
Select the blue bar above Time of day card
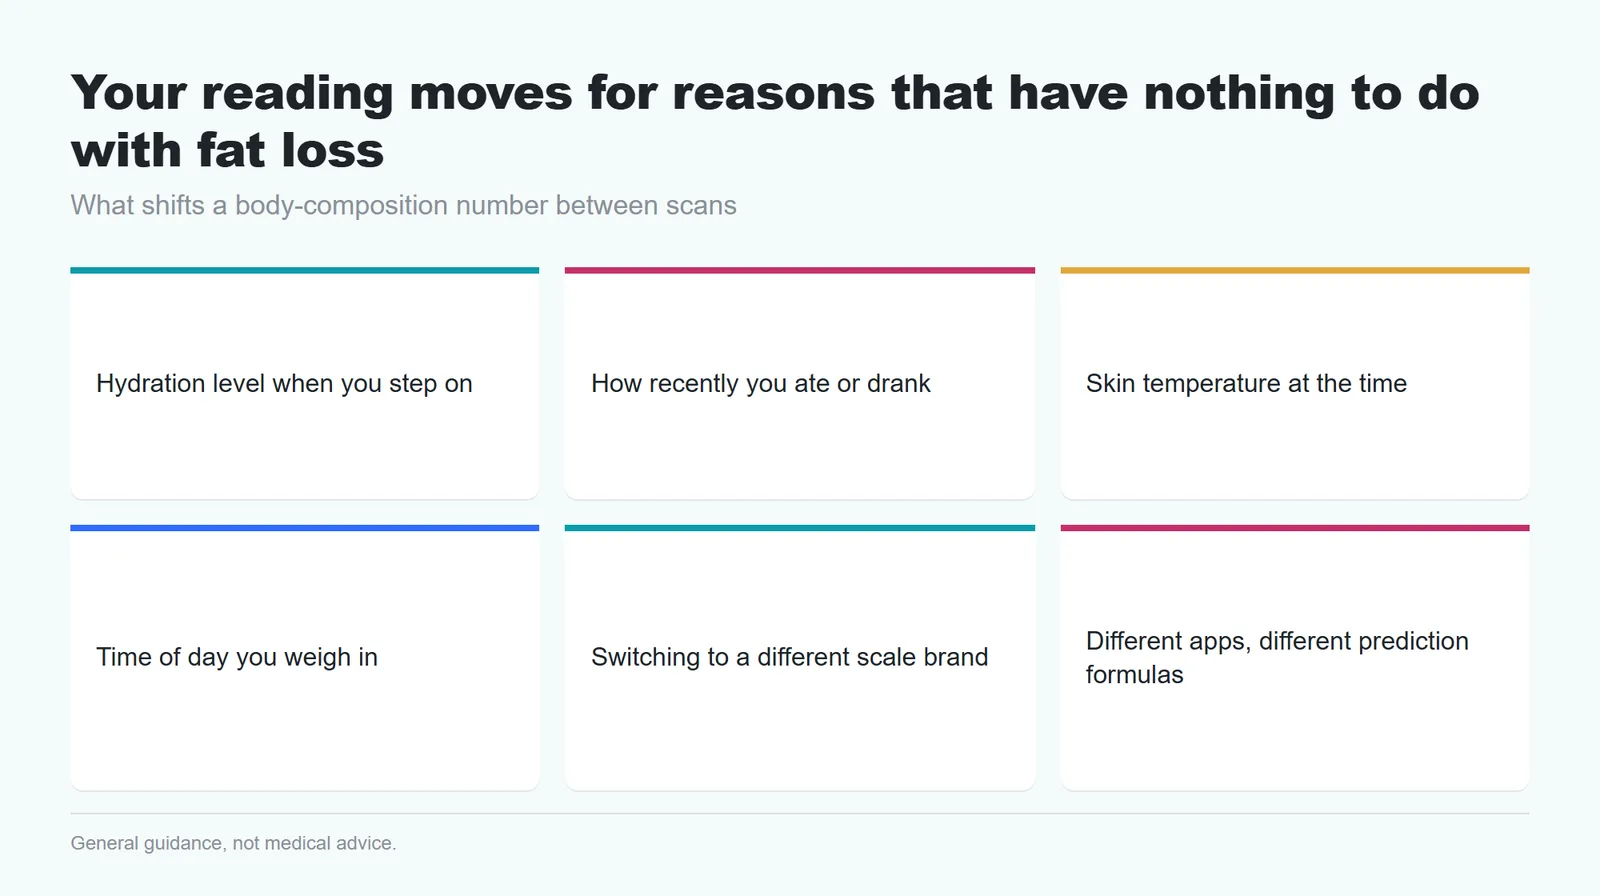tap(305, 528)
